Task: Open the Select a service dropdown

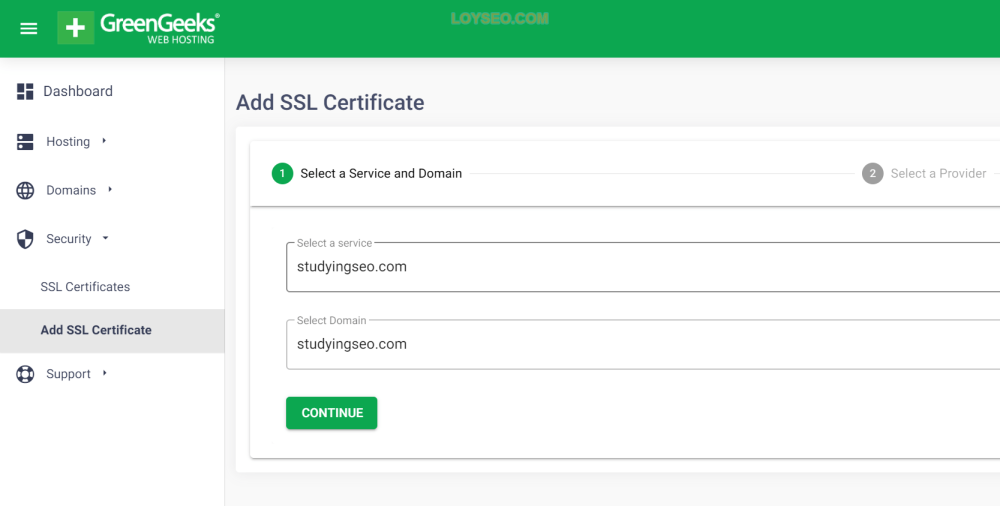Action: tap(643, 267)
